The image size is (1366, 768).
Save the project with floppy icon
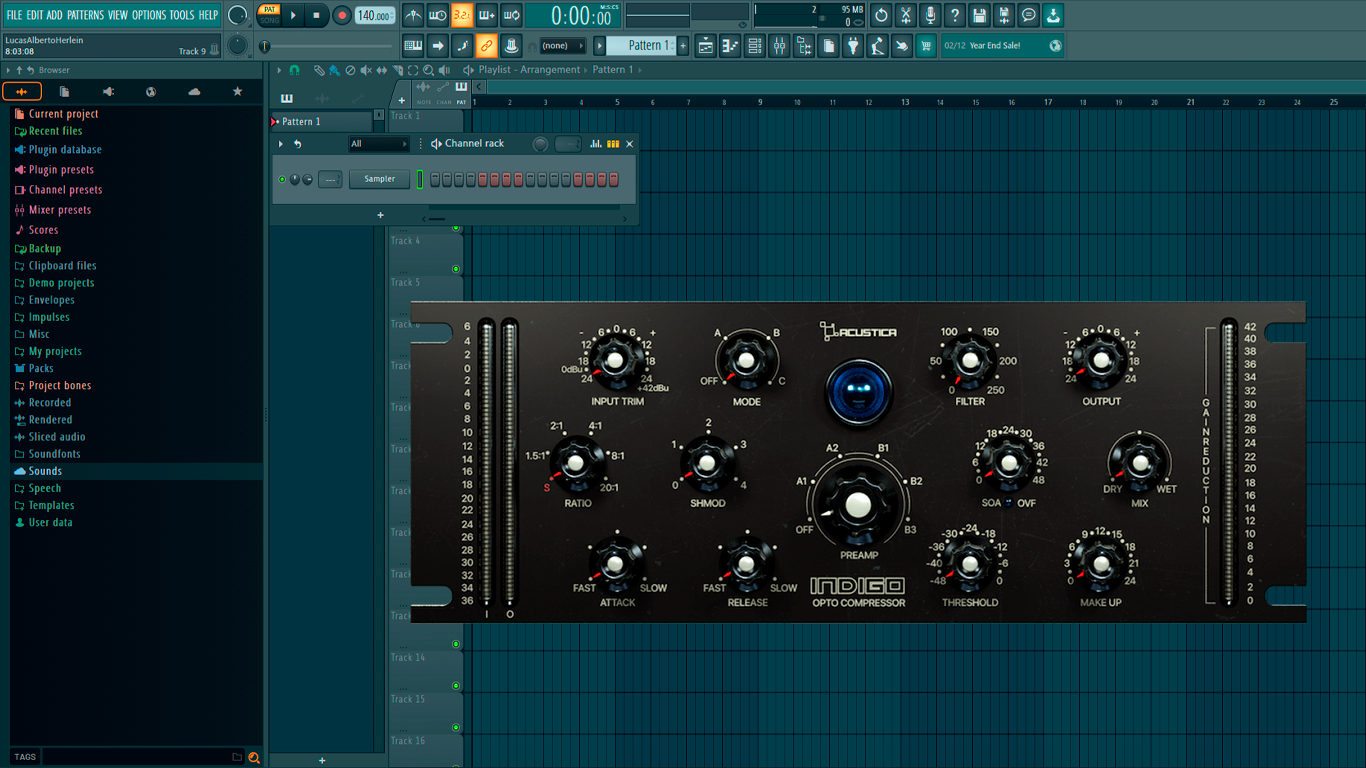[979, 15]
